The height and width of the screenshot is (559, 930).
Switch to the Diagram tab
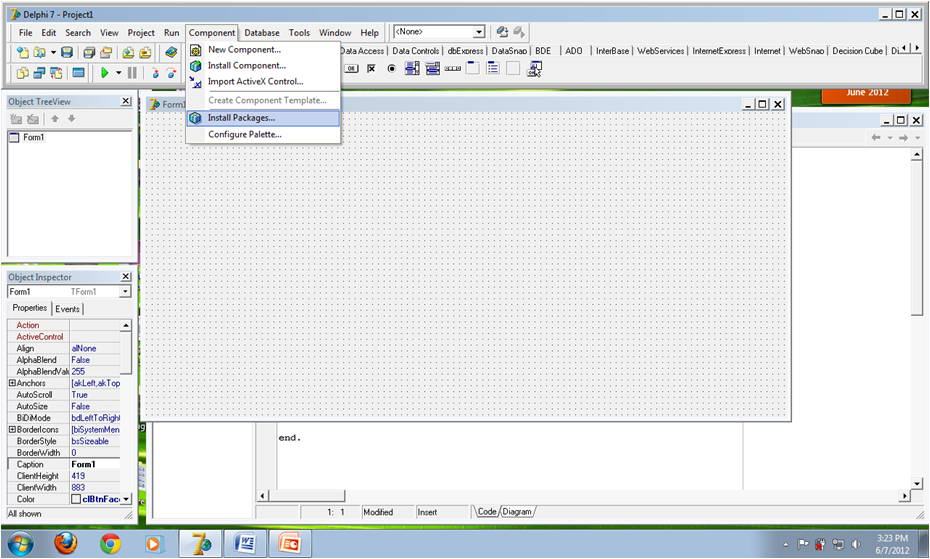coord(517,512)
